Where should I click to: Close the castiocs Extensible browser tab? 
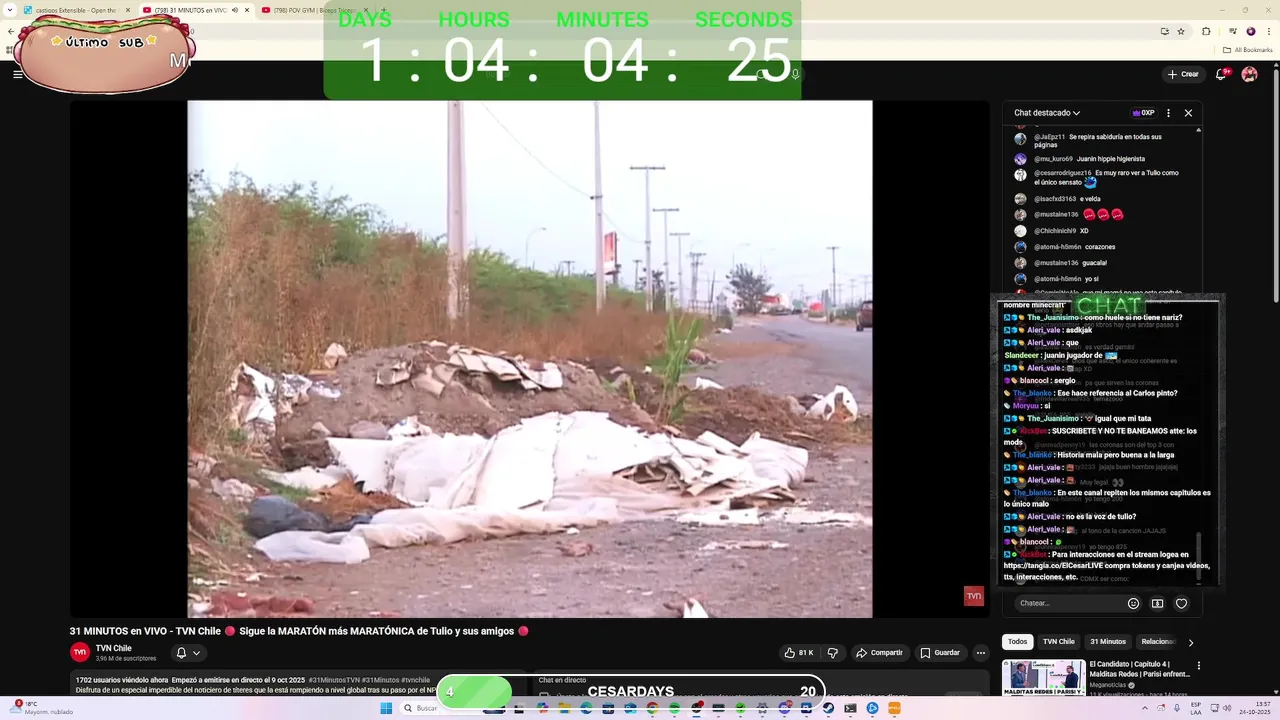(x=128, y=10)
